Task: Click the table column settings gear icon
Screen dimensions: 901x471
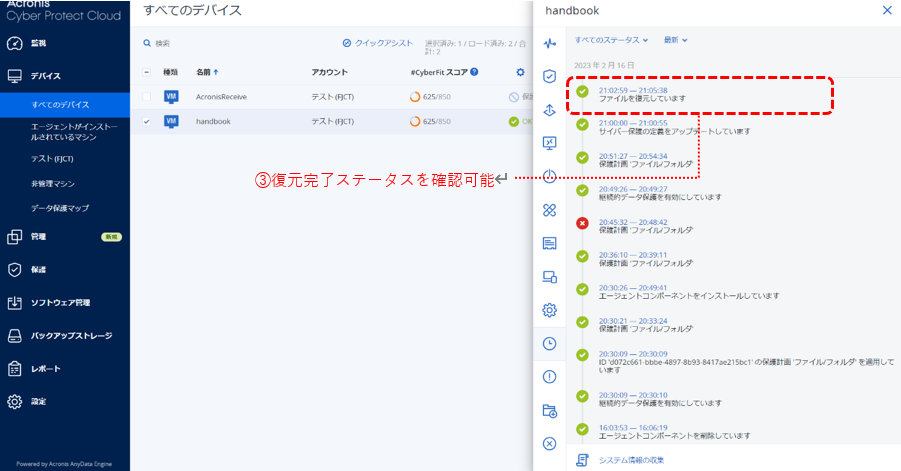Action: pyautogui.click(x=520, y=72)
